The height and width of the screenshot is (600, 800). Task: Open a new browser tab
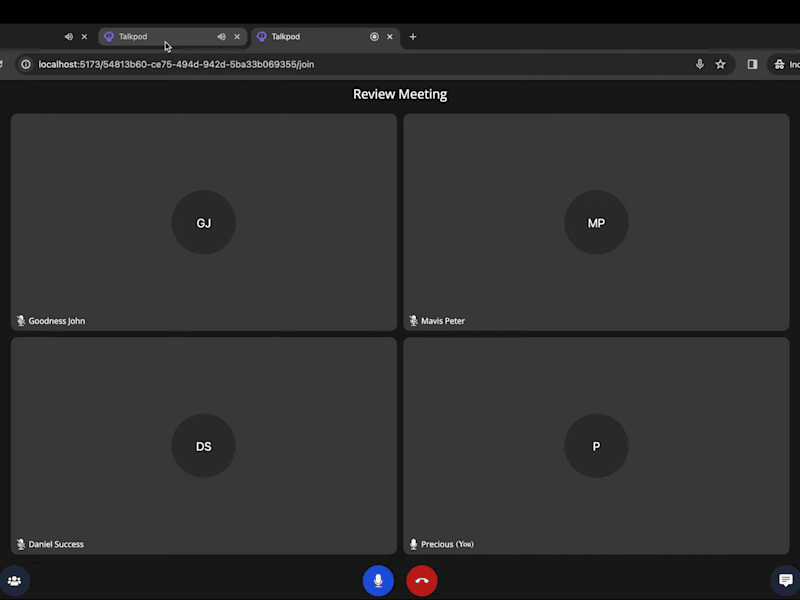(413, 37)
